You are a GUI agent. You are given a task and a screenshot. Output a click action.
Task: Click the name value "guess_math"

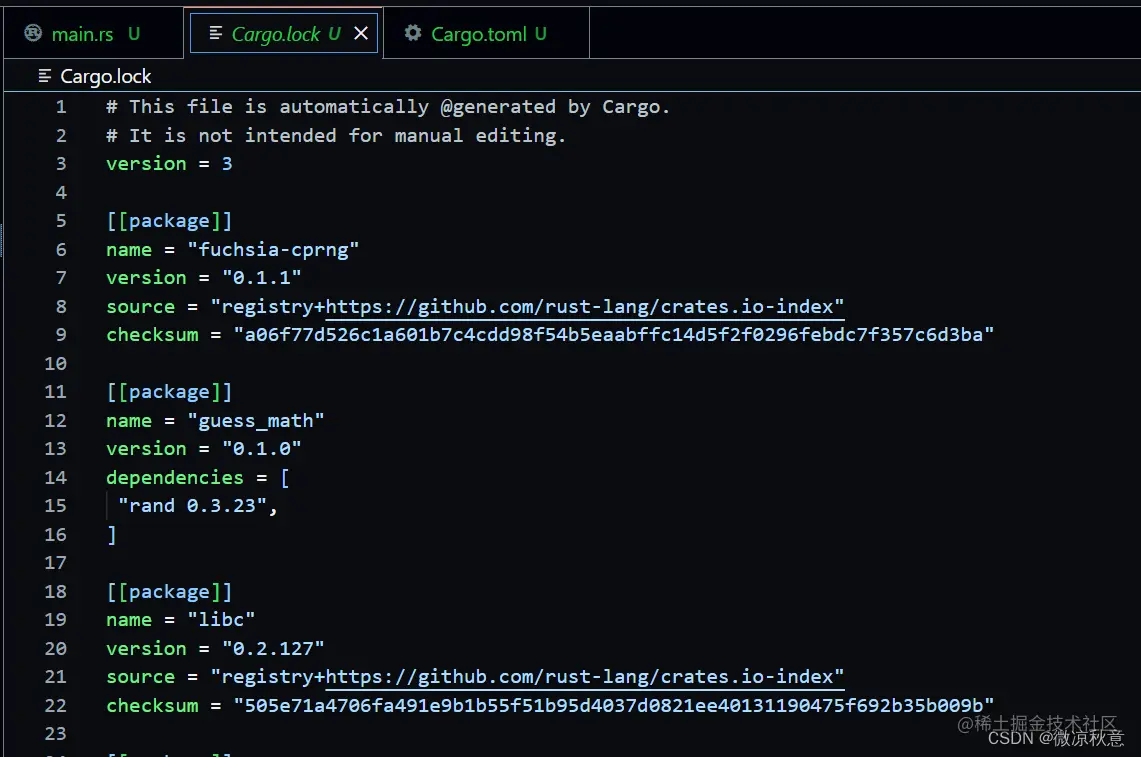click(255, 421)
